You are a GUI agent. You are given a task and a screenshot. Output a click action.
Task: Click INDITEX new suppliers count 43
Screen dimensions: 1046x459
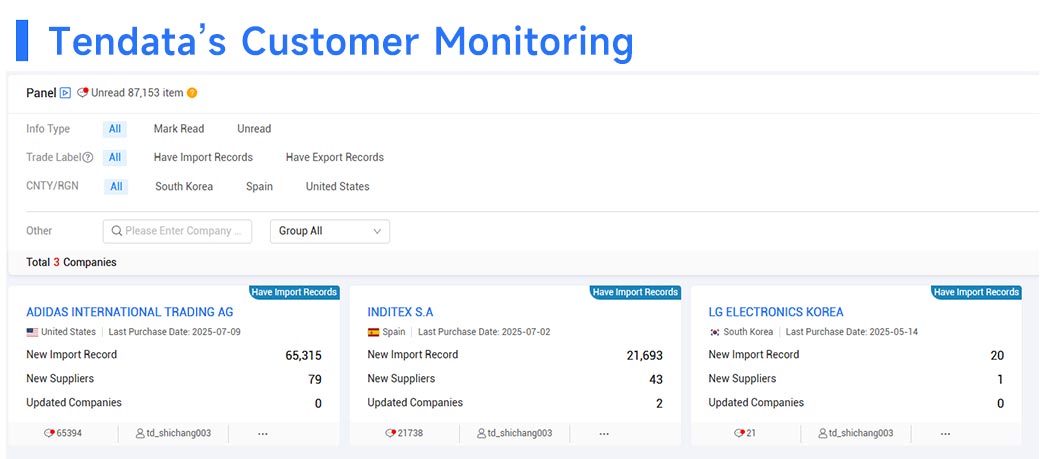[x=656, y=380]
